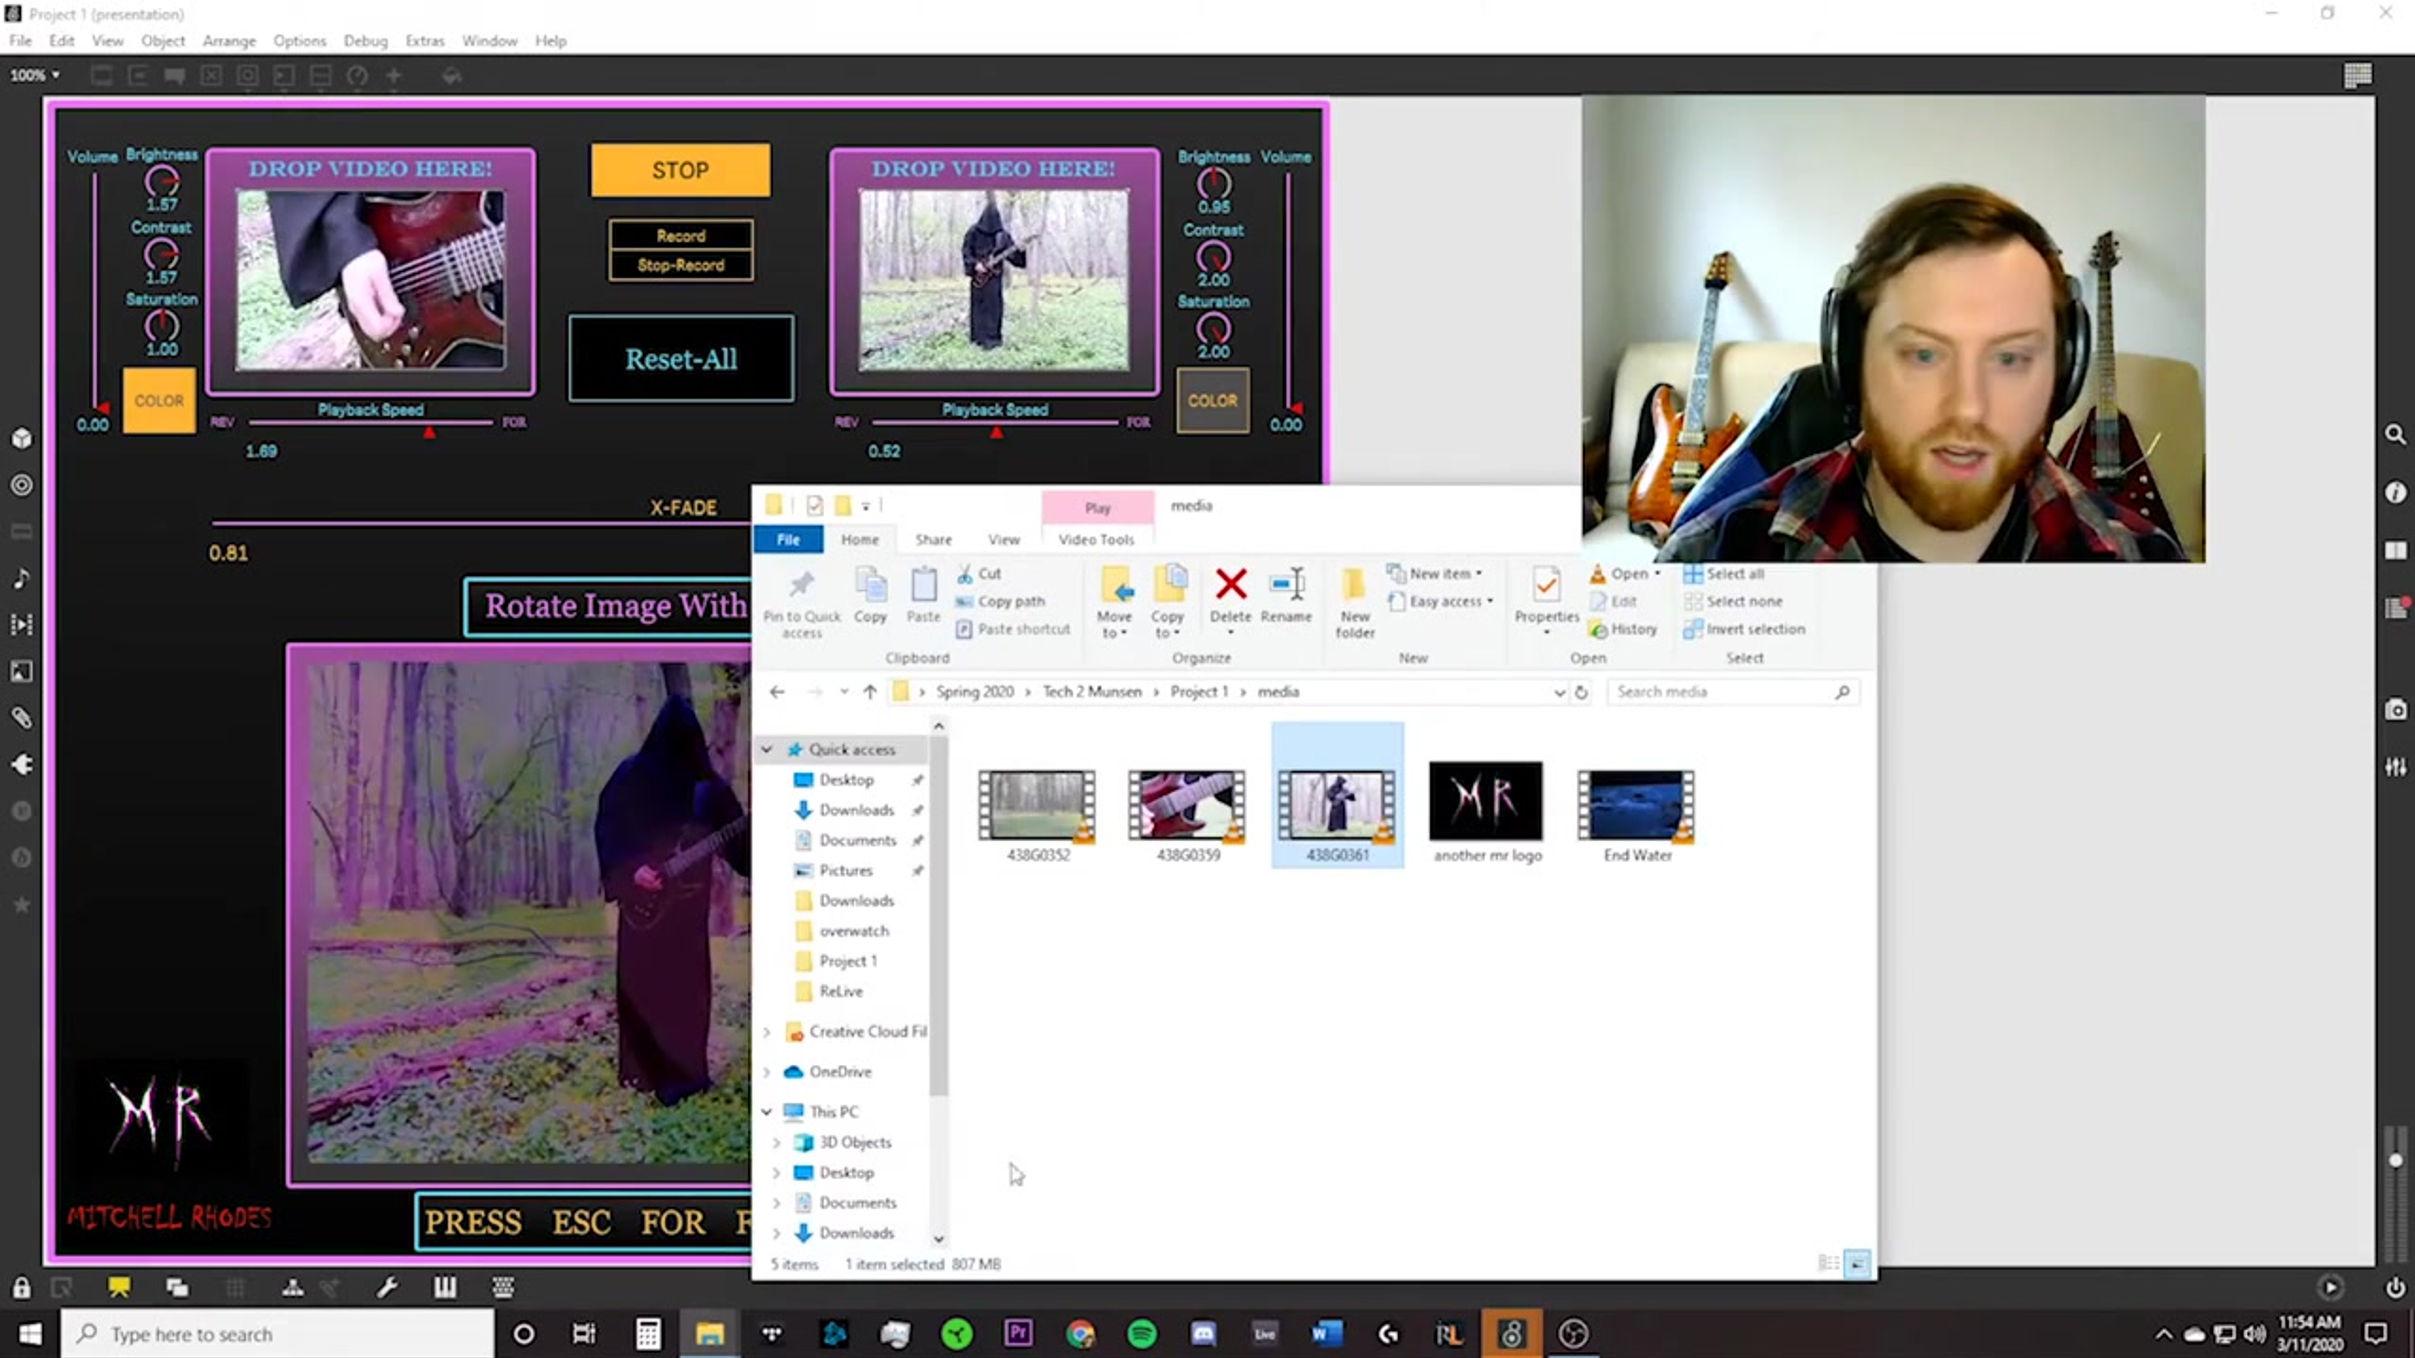
Task: Click the search magnifier in right sidebar
Action: 2395,435
